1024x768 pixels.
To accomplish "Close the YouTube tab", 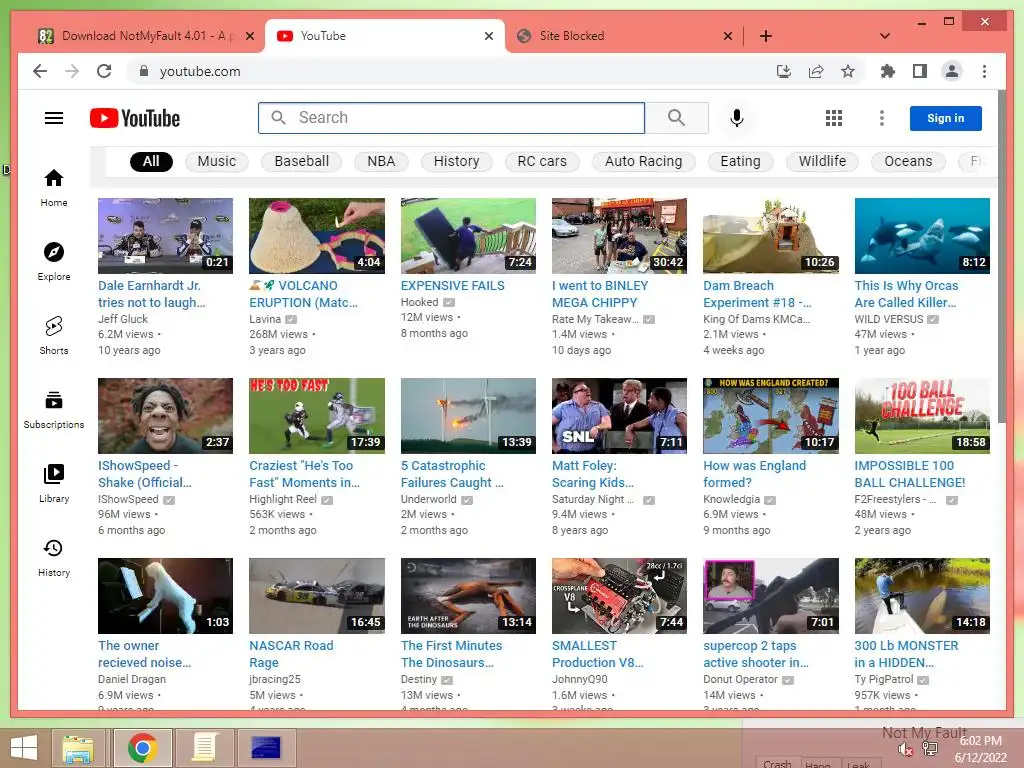I will [x=488, y=36].
